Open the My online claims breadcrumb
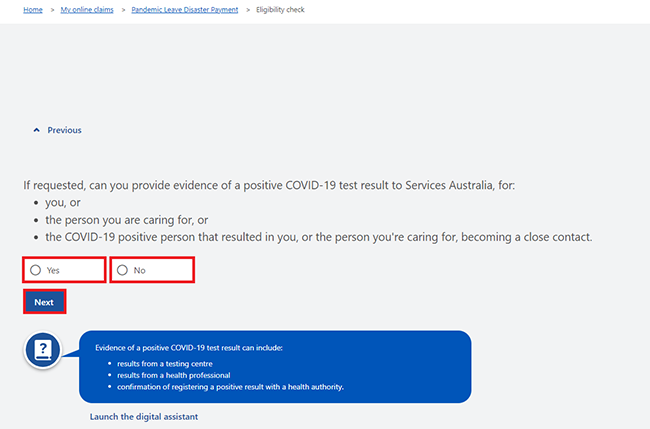 coord(86,10)
